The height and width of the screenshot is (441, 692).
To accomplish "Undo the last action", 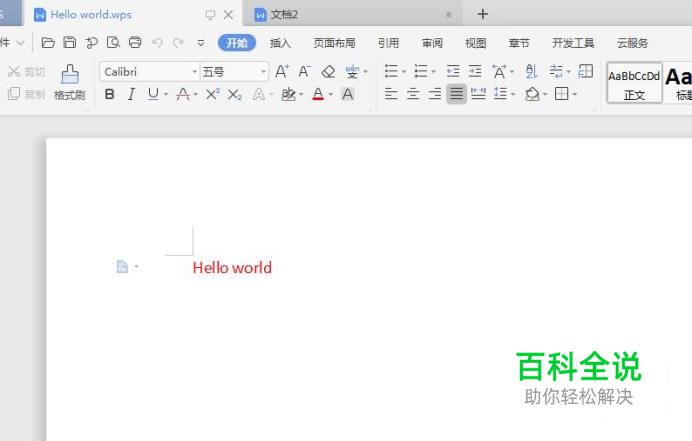I will (x=157, y=43).
